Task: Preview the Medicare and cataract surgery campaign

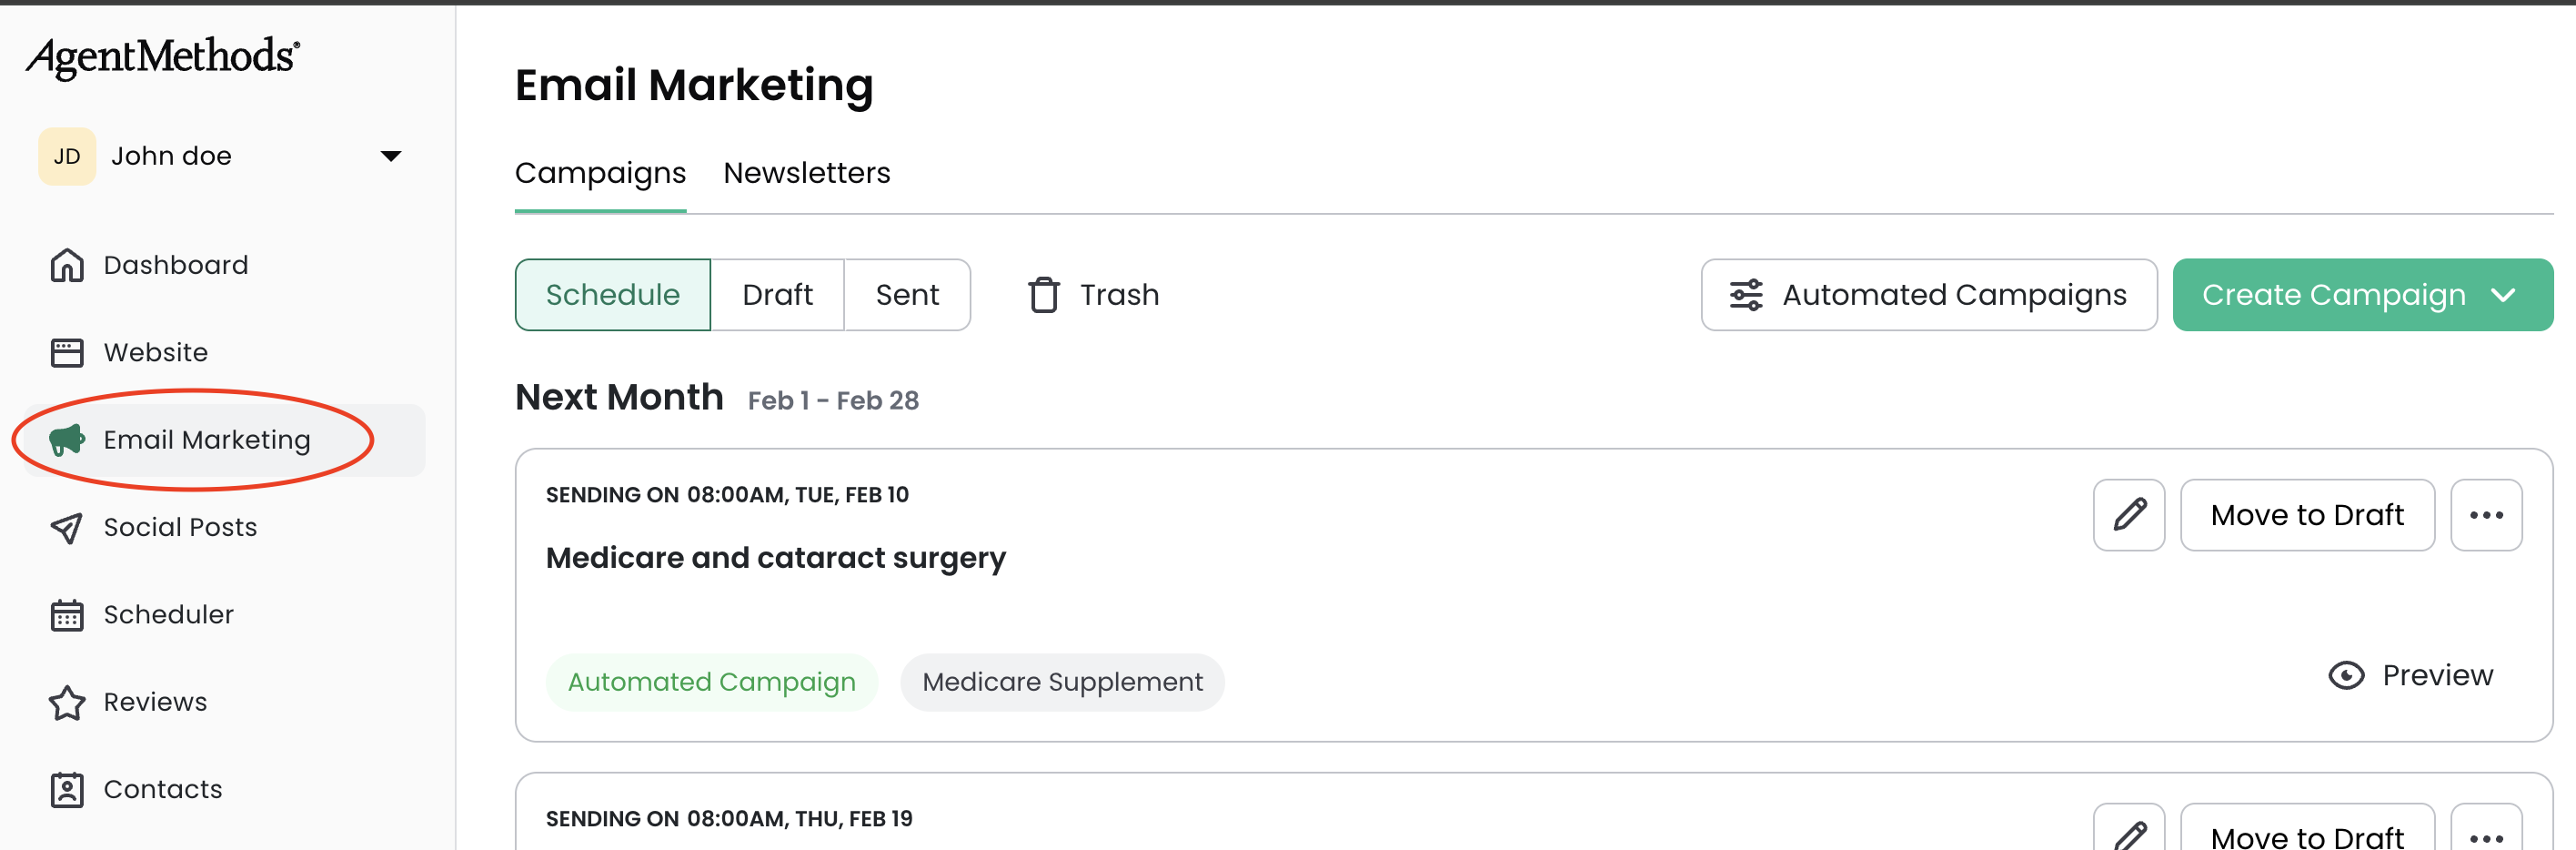Action: 2410,676
